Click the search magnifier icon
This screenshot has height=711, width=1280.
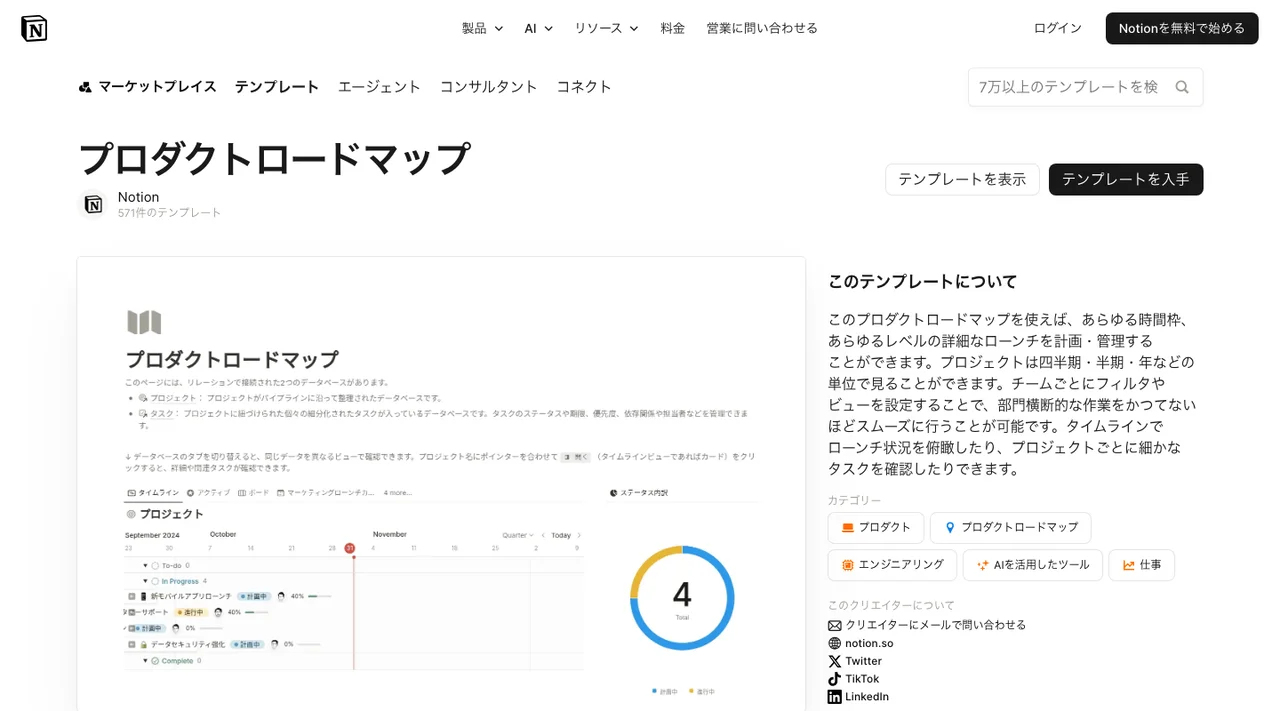click(1182, 87)
